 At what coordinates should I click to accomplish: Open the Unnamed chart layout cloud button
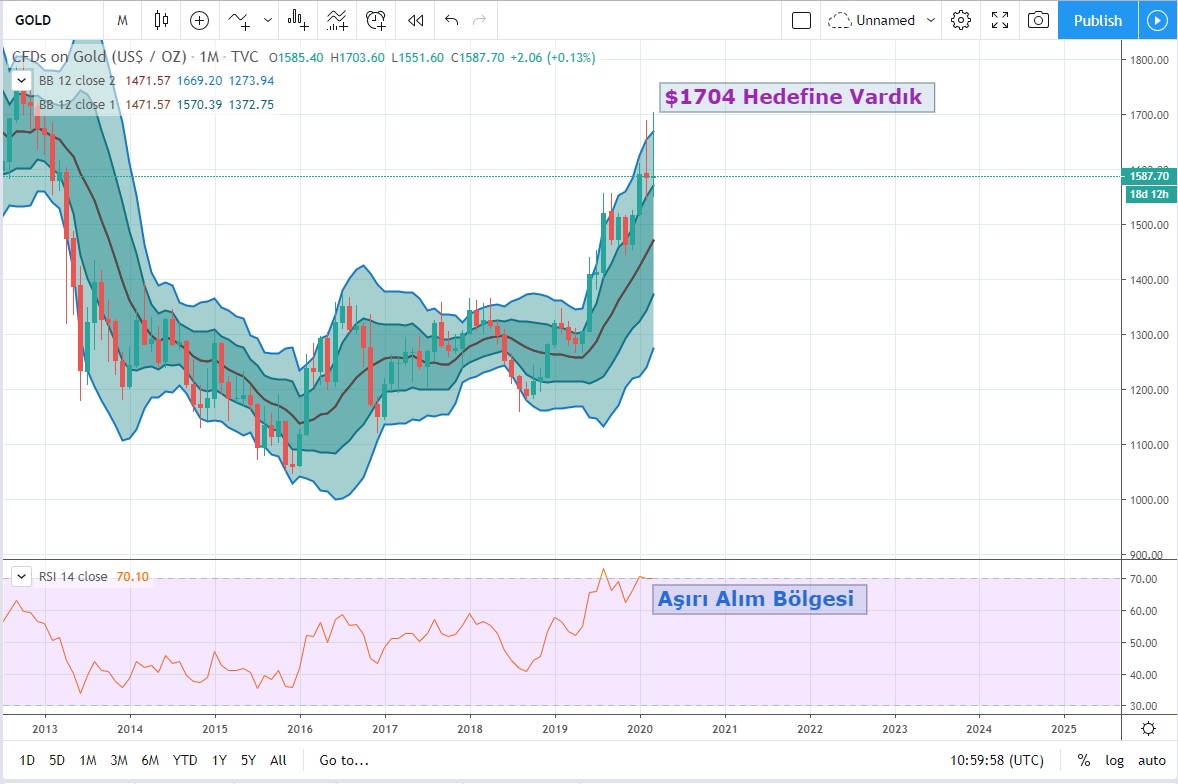(x=871, y=20)
